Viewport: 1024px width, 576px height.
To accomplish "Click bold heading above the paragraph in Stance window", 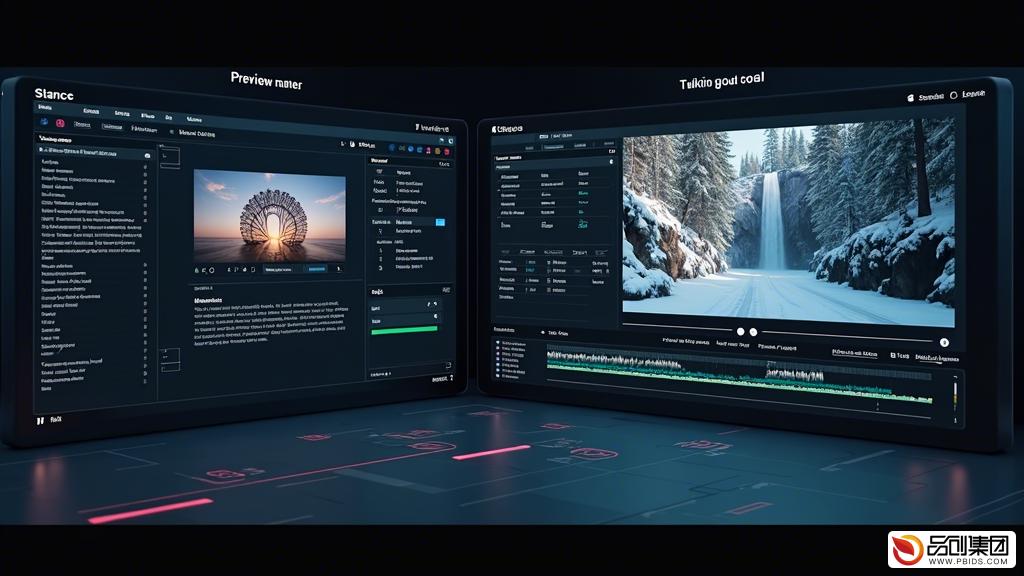I will click(208, 300).
